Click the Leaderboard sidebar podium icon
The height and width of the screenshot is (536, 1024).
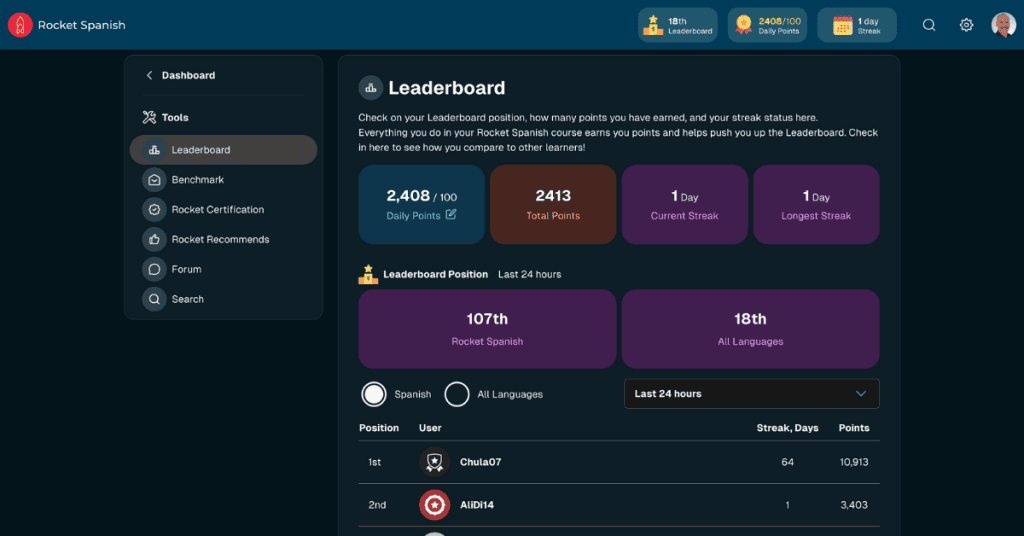(x=154, y=150)
